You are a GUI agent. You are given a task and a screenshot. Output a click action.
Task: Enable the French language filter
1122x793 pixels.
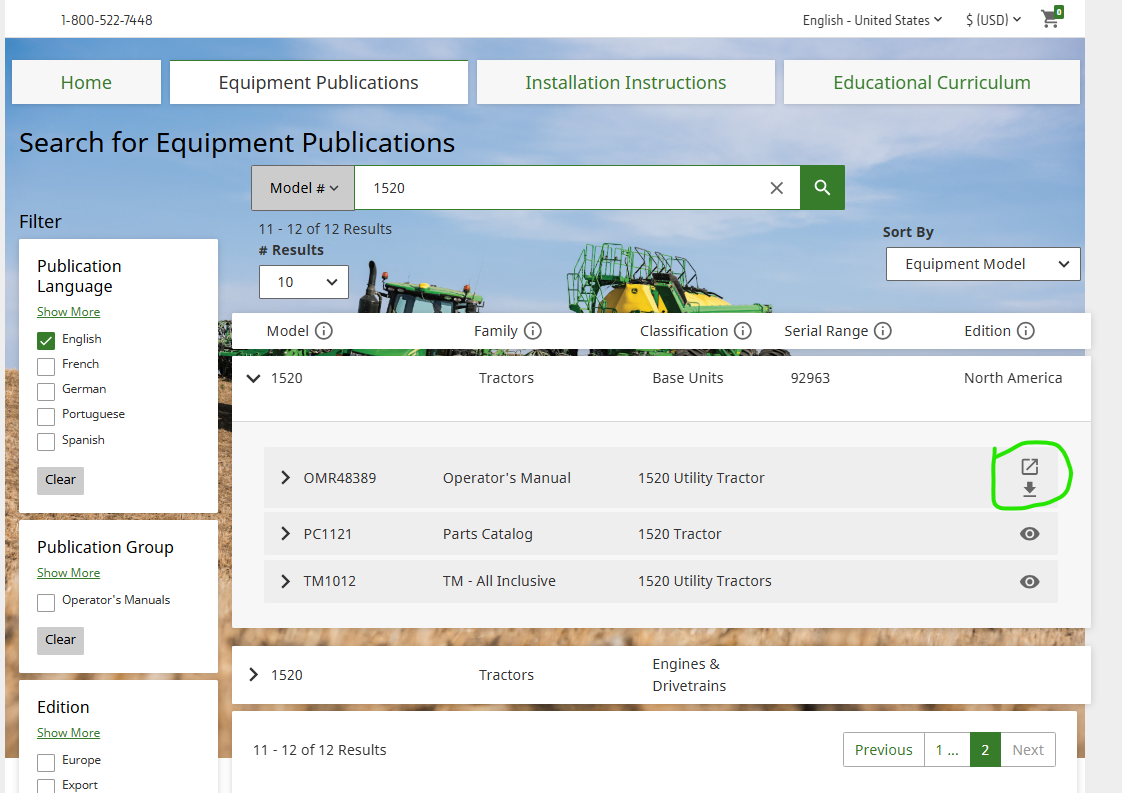point(46,365)
